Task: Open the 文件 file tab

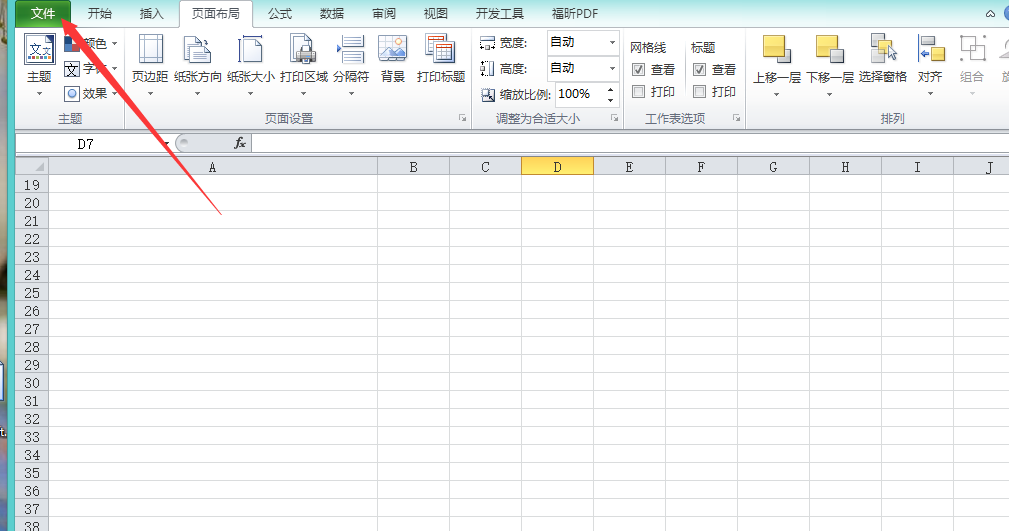Action: pos(43,14)
